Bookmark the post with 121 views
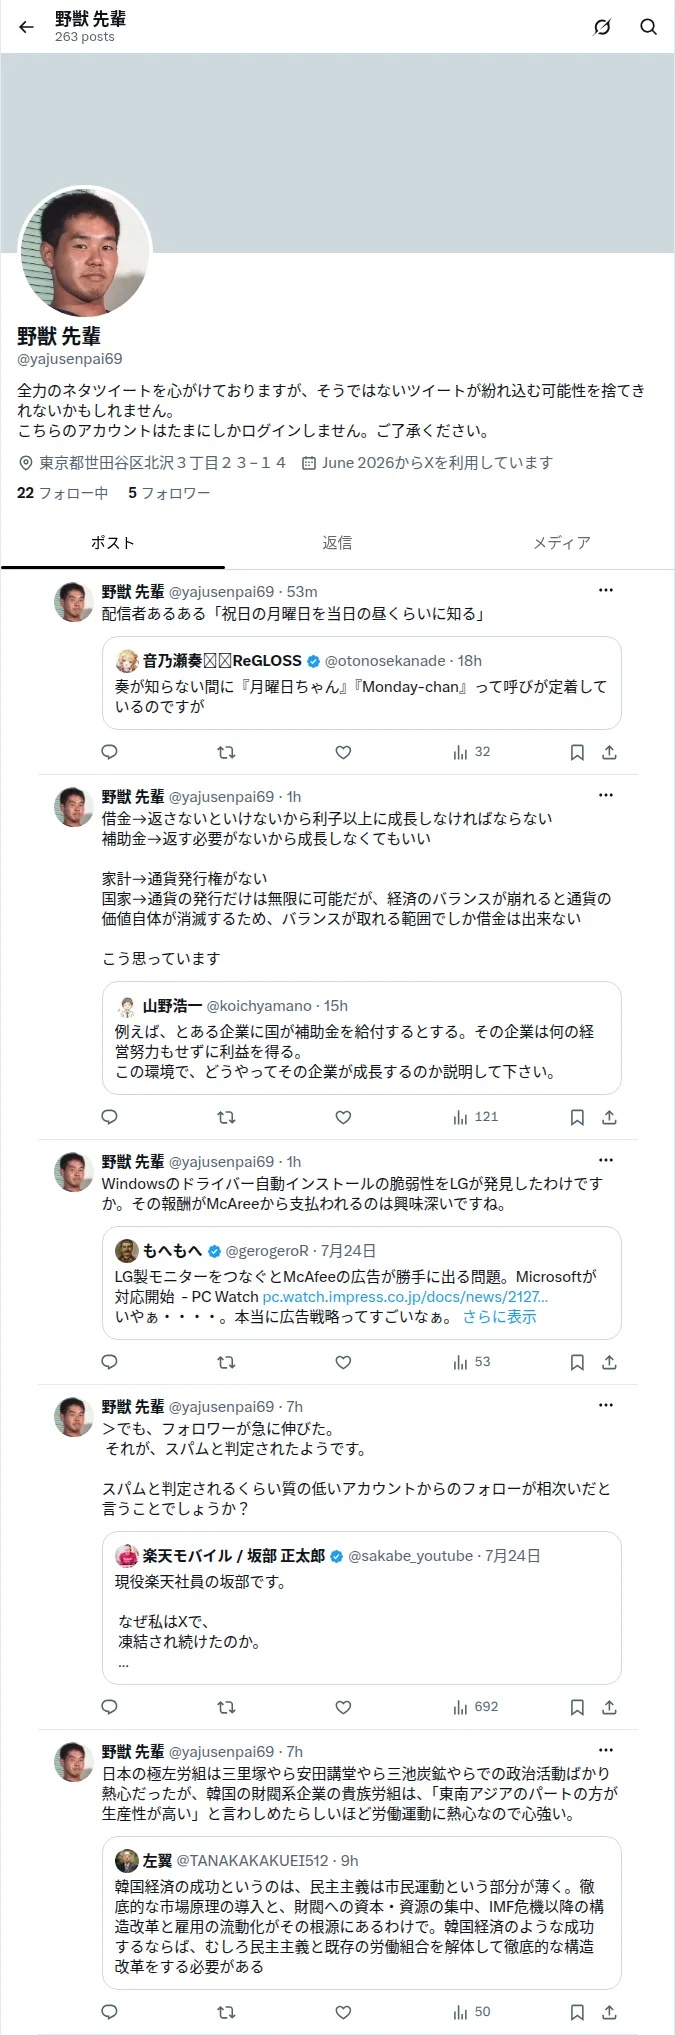This screenshot has width=675, height=2035. (x=577, y=1117)
